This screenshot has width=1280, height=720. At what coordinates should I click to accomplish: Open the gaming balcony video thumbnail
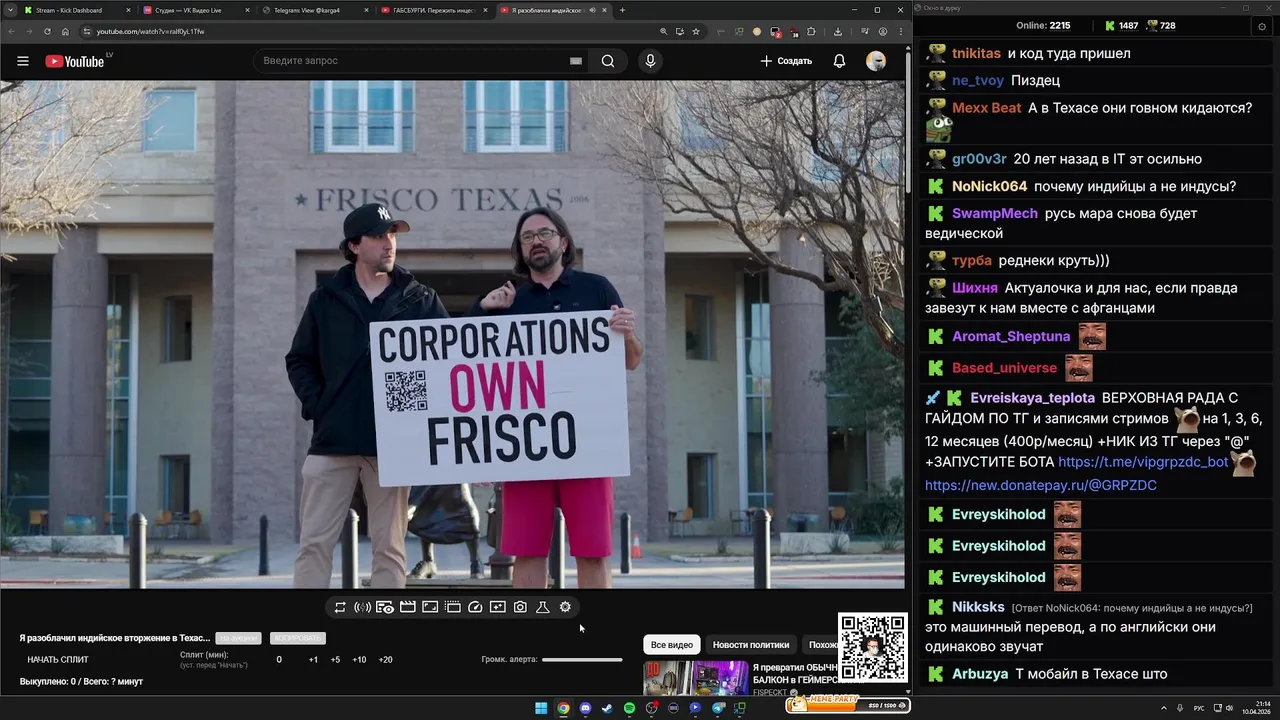696,679
